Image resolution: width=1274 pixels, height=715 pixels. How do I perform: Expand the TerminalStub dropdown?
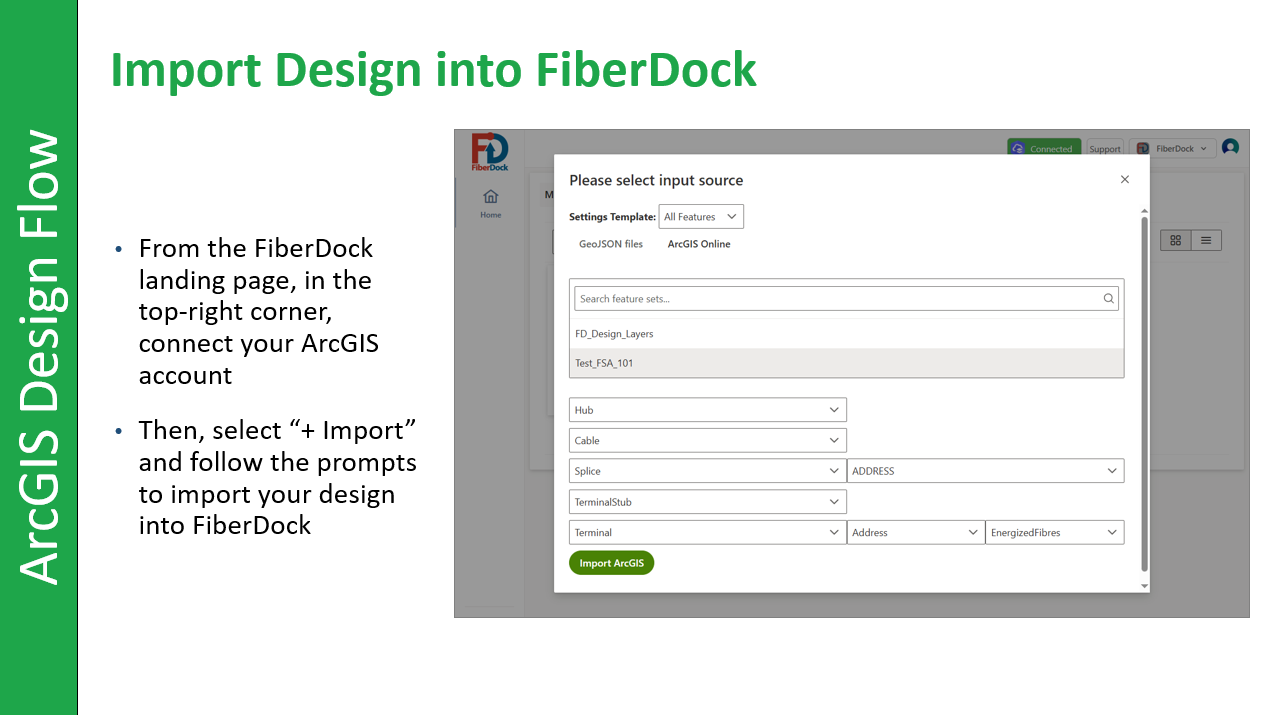coord(708,502)
